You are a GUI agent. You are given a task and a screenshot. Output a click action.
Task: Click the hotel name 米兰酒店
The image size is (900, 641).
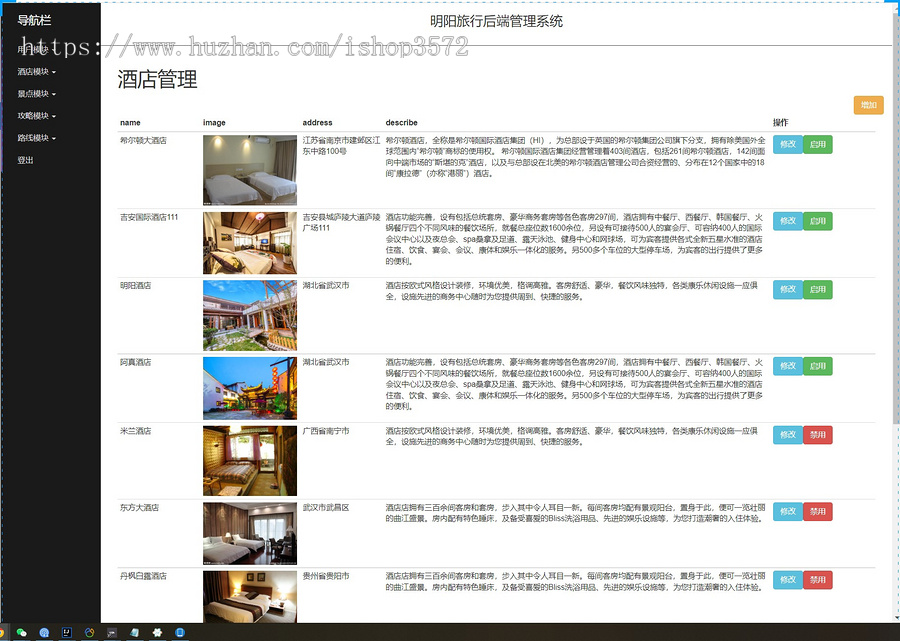click(135, 431)
